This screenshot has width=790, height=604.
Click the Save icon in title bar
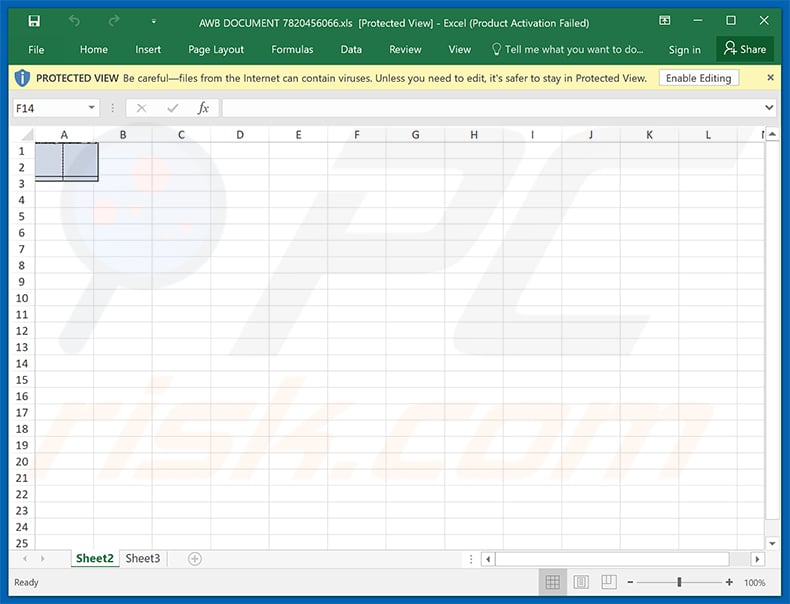coord(34,21)
